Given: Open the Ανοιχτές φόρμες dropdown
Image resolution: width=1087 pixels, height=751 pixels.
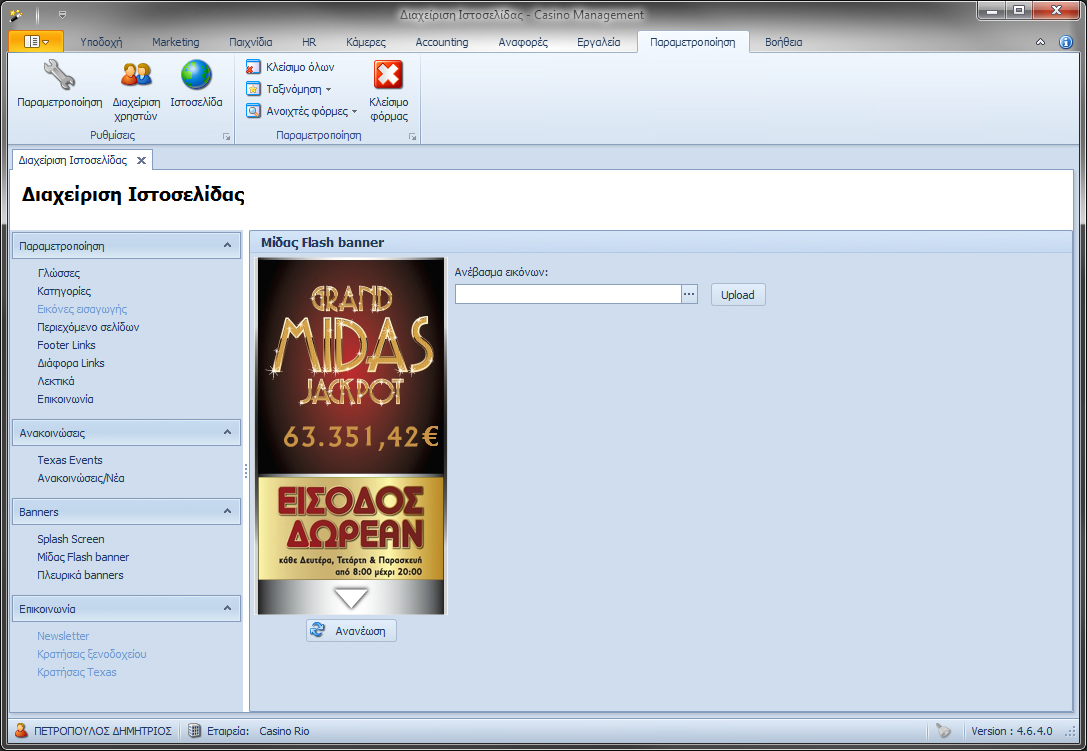Looking at the screenshot, I should pyautogui.click(x=302, y=111).
